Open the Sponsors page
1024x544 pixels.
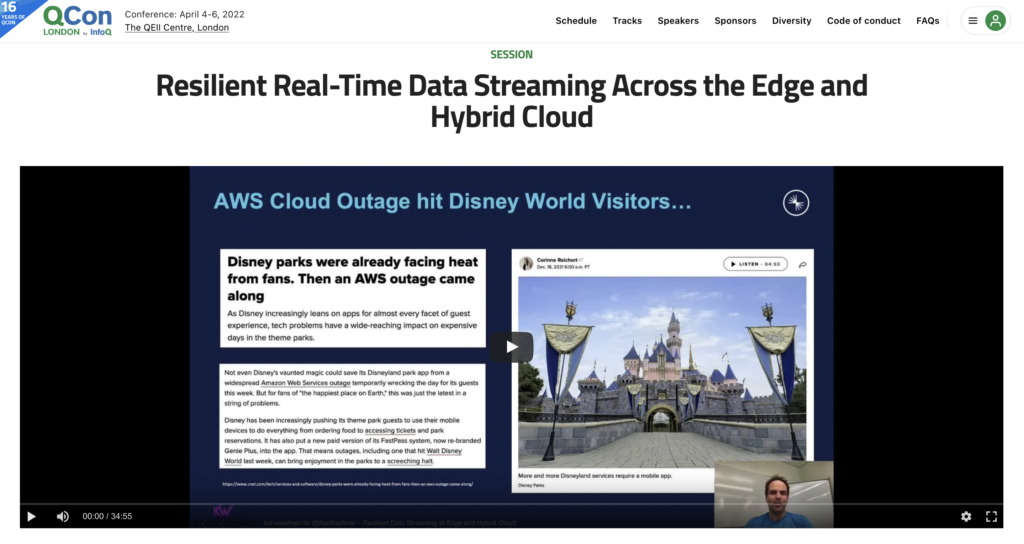point(735,21)
